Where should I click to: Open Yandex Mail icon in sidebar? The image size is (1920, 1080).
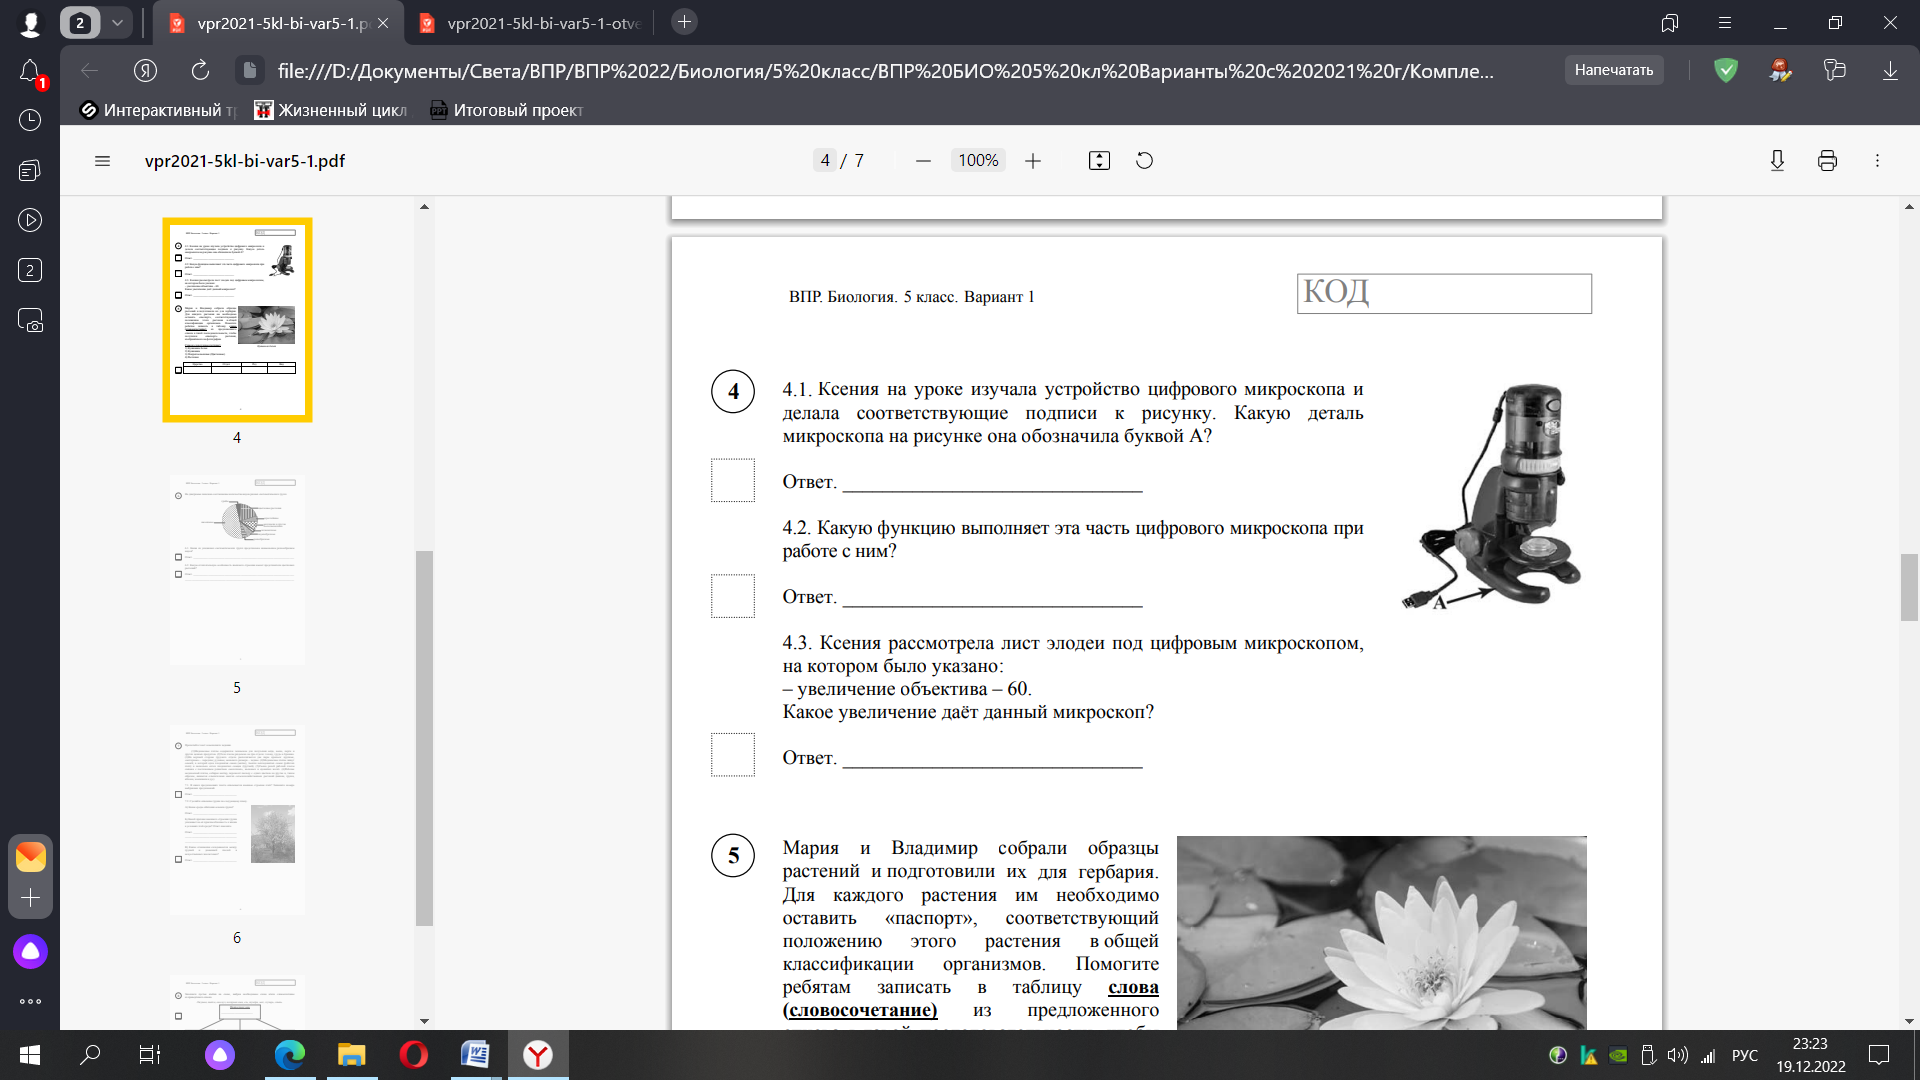30,856
